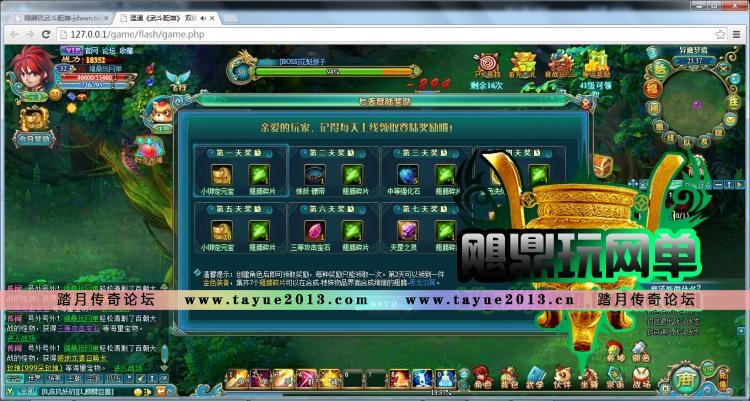Switch to the first browser tab
Viewport: 750px width, 401px height.
pyautogui.click(x=60, y=18)
